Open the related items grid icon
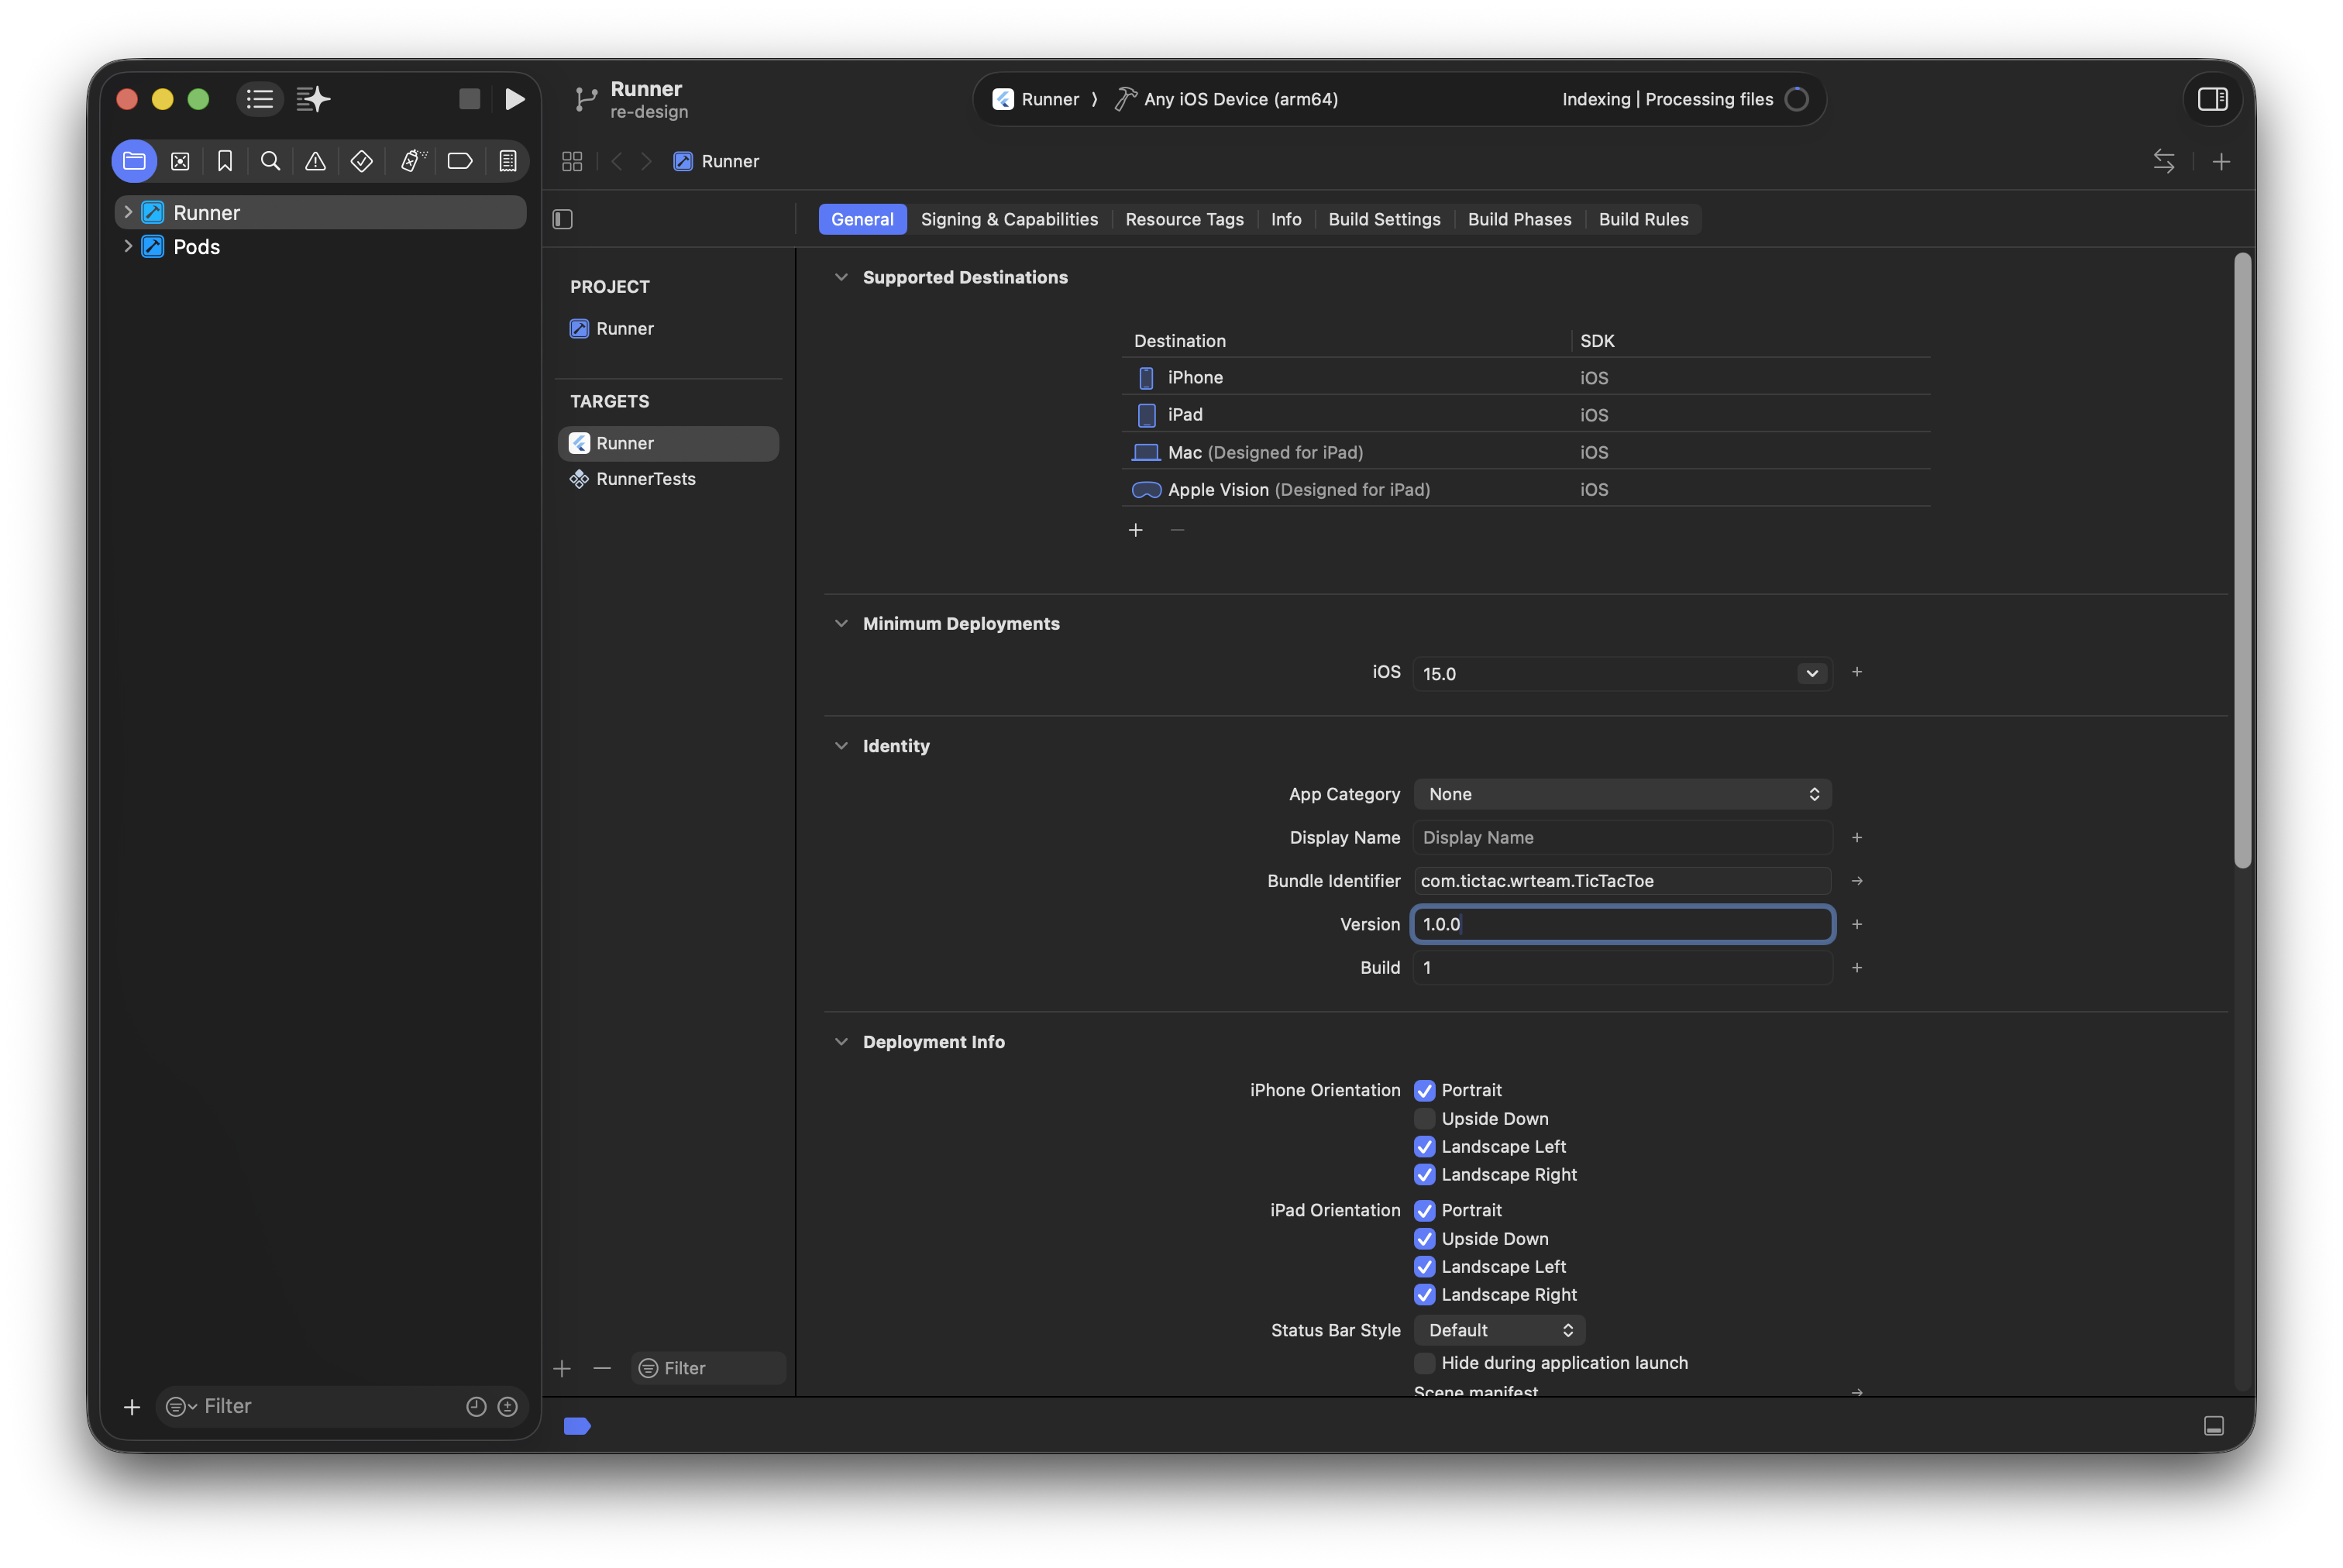This screenshot has height=1568, width=2343. (x=572, y=161)
